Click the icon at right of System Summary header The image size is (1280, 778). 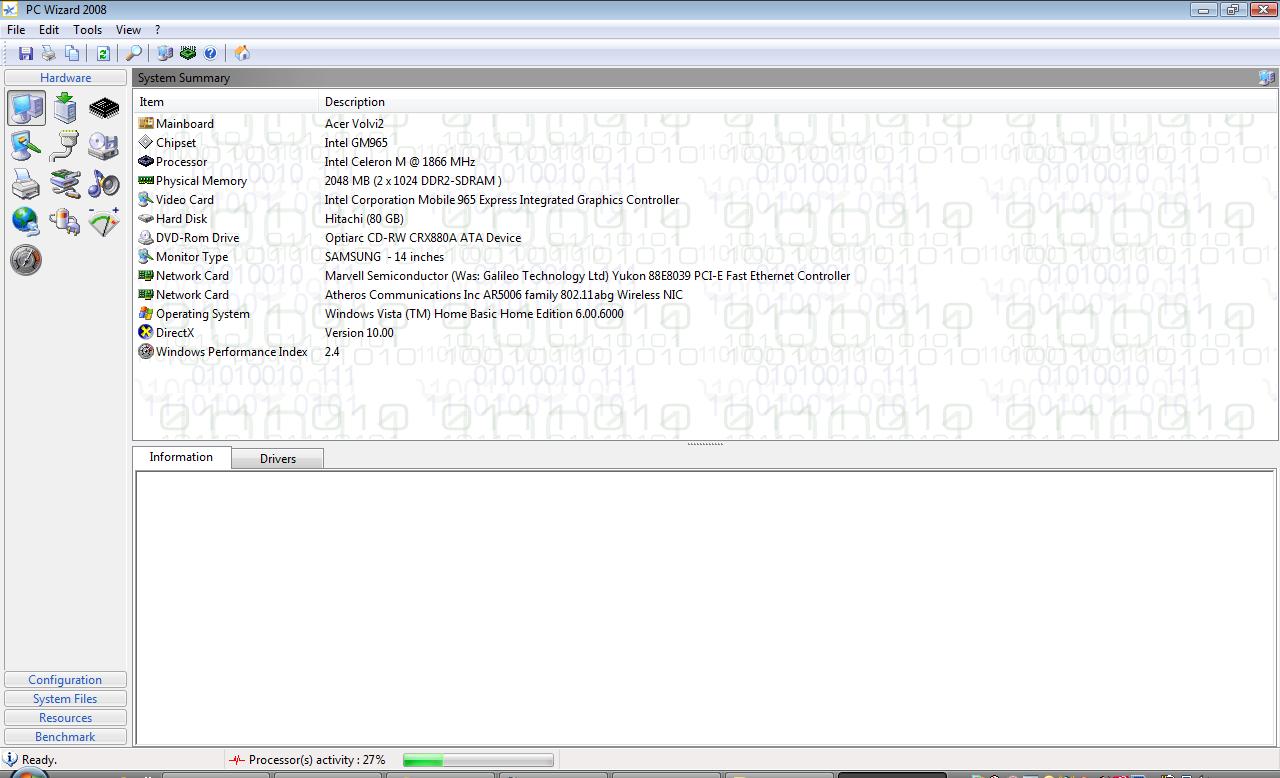pyautogui.click(x=1266, y=78)
